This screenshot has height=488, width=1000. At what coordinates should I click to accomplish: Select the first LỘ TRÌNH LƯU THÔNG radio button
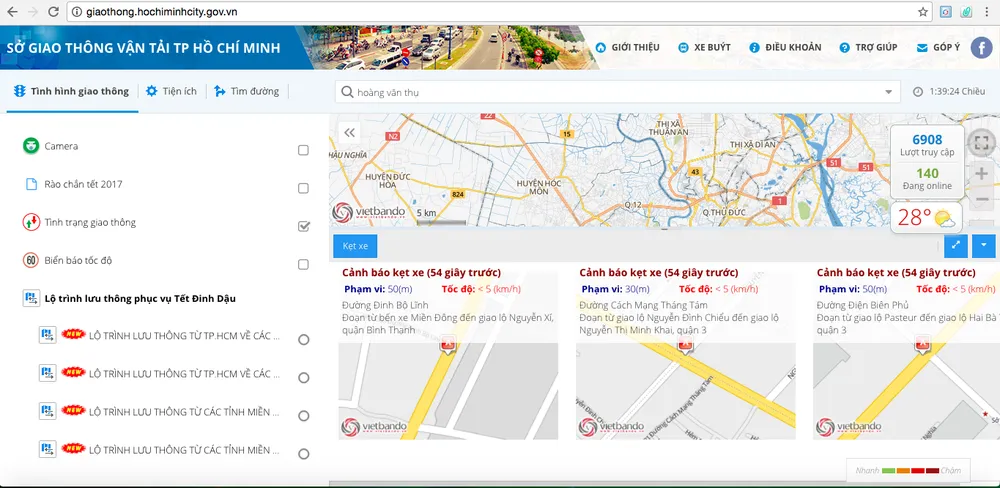click(x=303, y=340)
